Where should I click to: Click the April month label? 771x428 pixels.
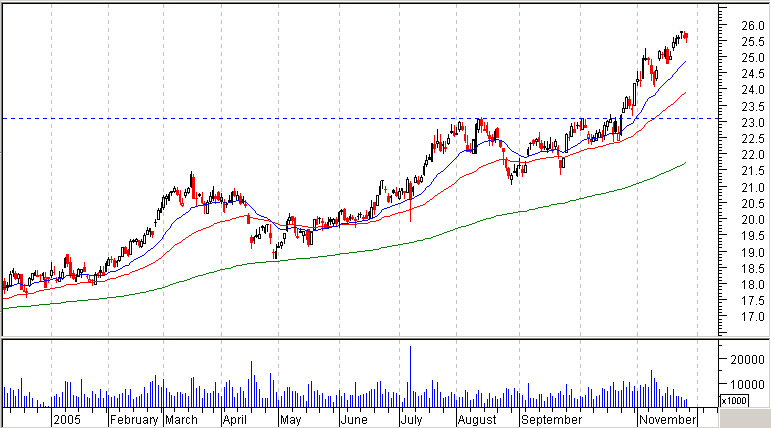235,420
